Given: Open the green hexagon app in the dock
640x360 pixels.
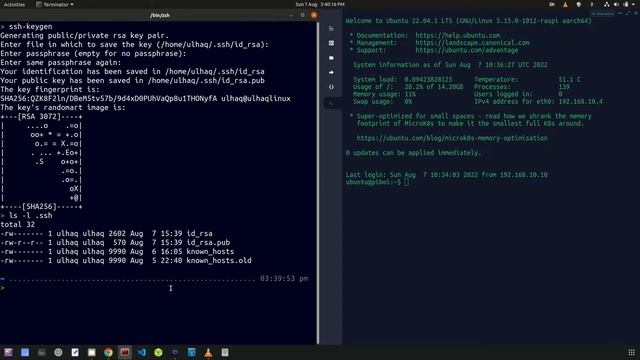Looking at the screenshot, I should click(158, 352).
